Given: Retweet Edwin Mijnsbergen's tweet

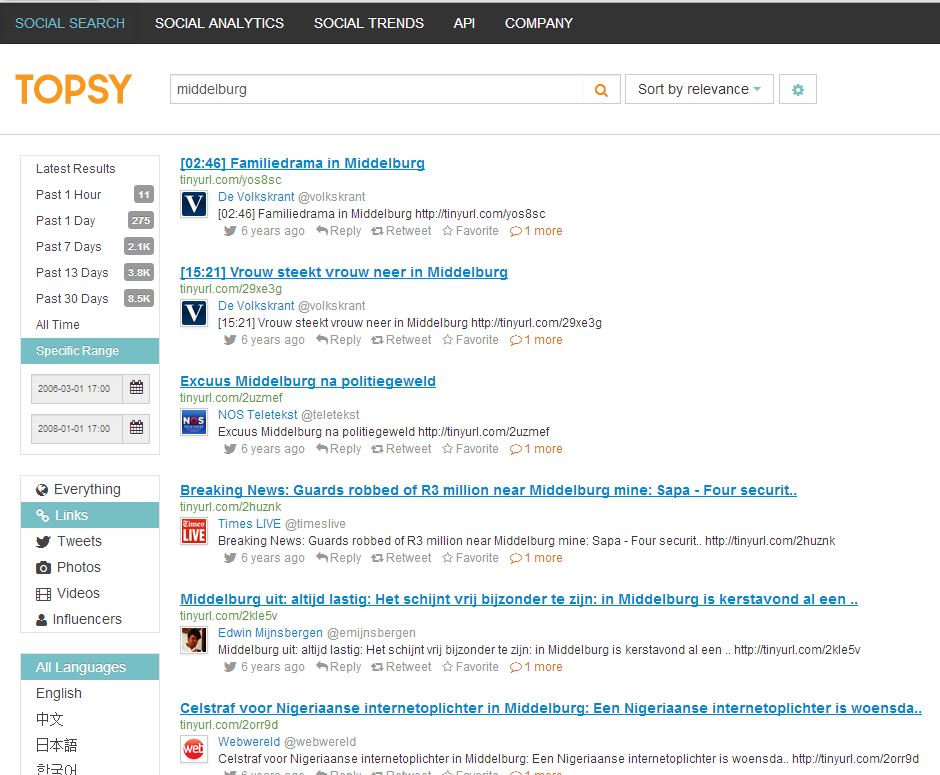Looking at the screenshot, I should (x=401, y=667).
